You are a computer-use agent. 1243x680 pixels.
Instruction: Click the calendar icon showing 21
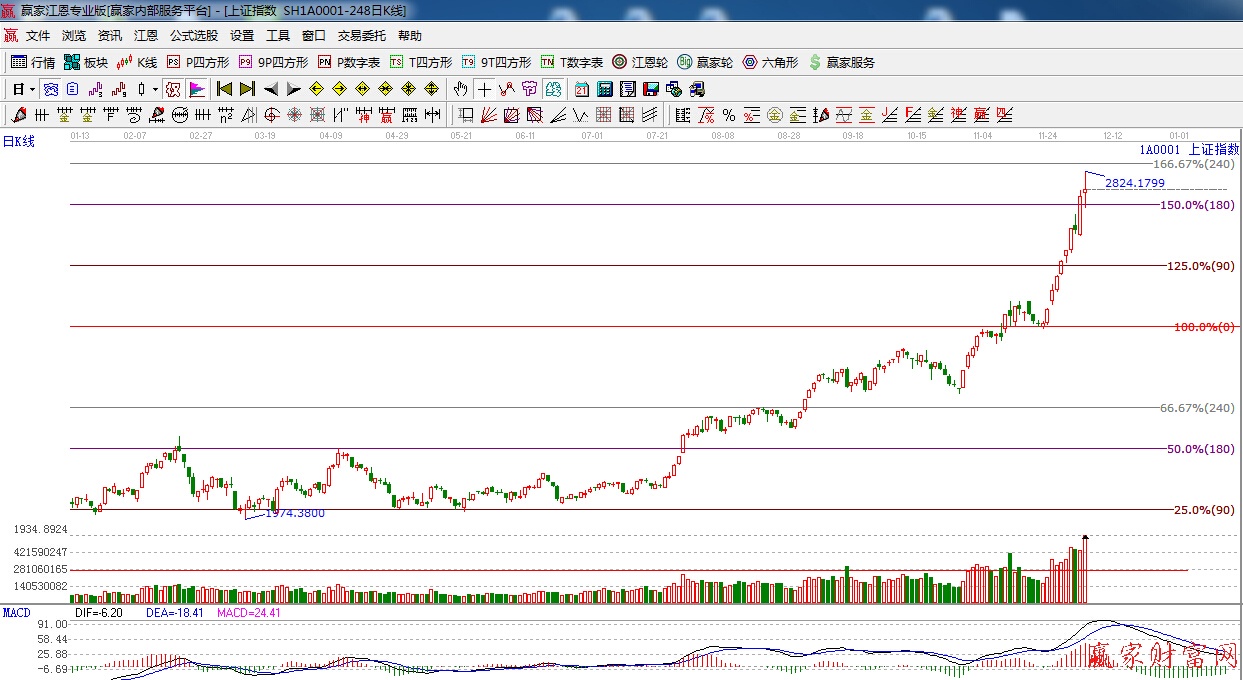pyautogui.click(x=582, y=89)
